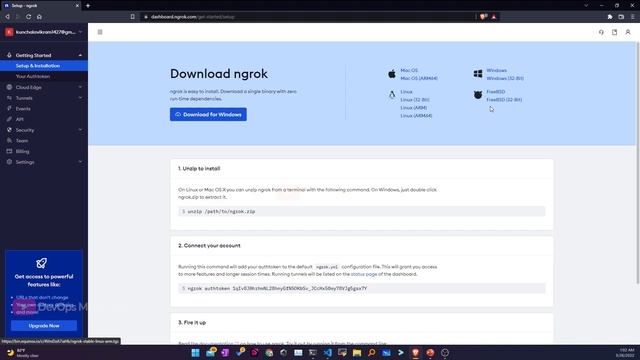Expand the Security menu
The height and width of the screenshot is (360, 640).
(x=80, y=130)
